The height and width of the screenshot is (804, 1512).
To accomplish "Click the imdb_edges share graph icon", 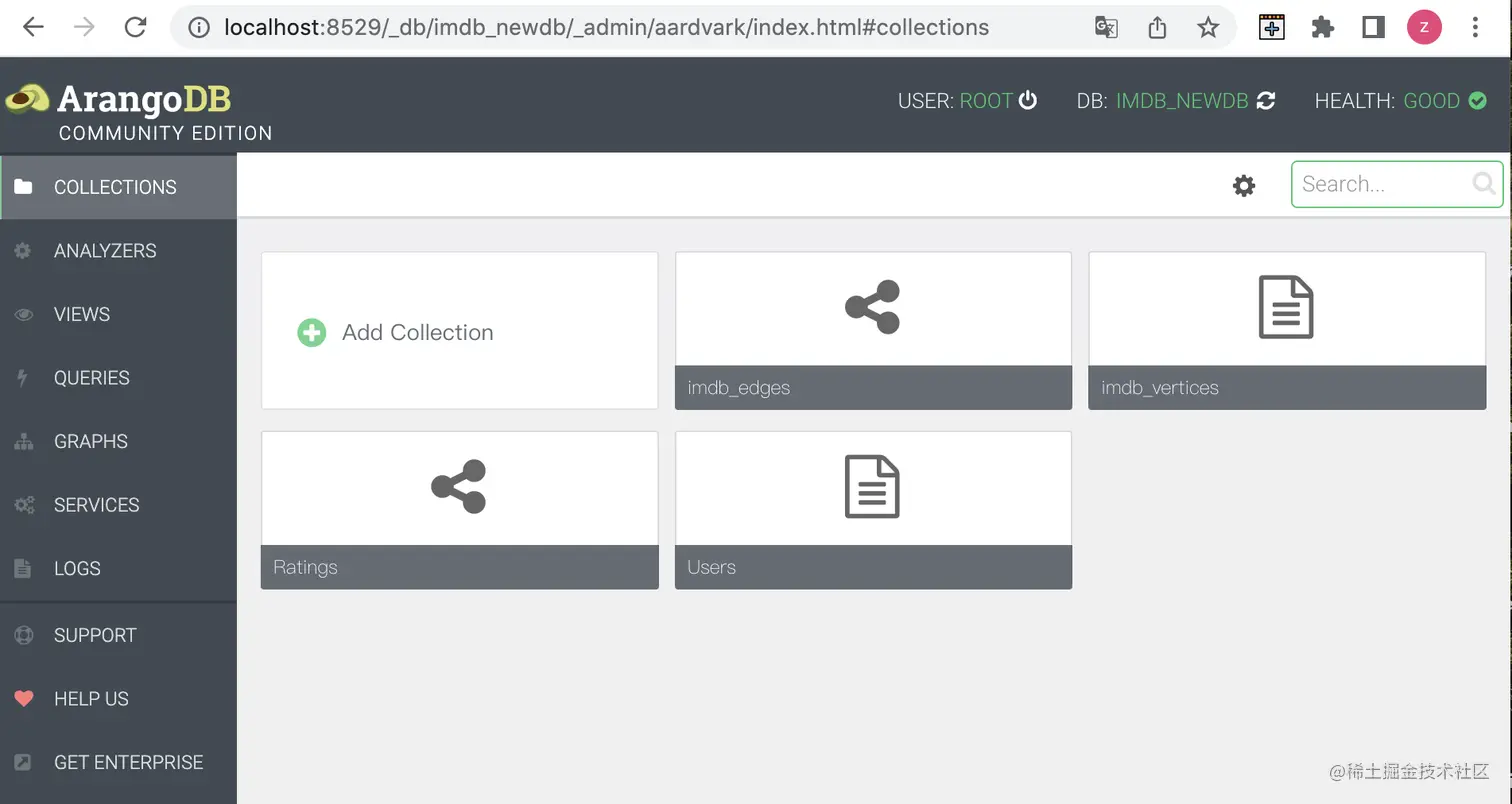I will point(872,307).
